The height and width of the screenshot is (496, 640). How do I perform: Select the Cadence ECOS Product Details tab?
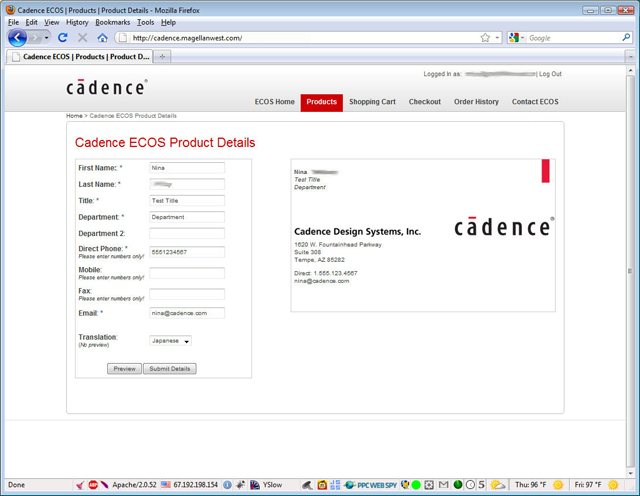80,57
